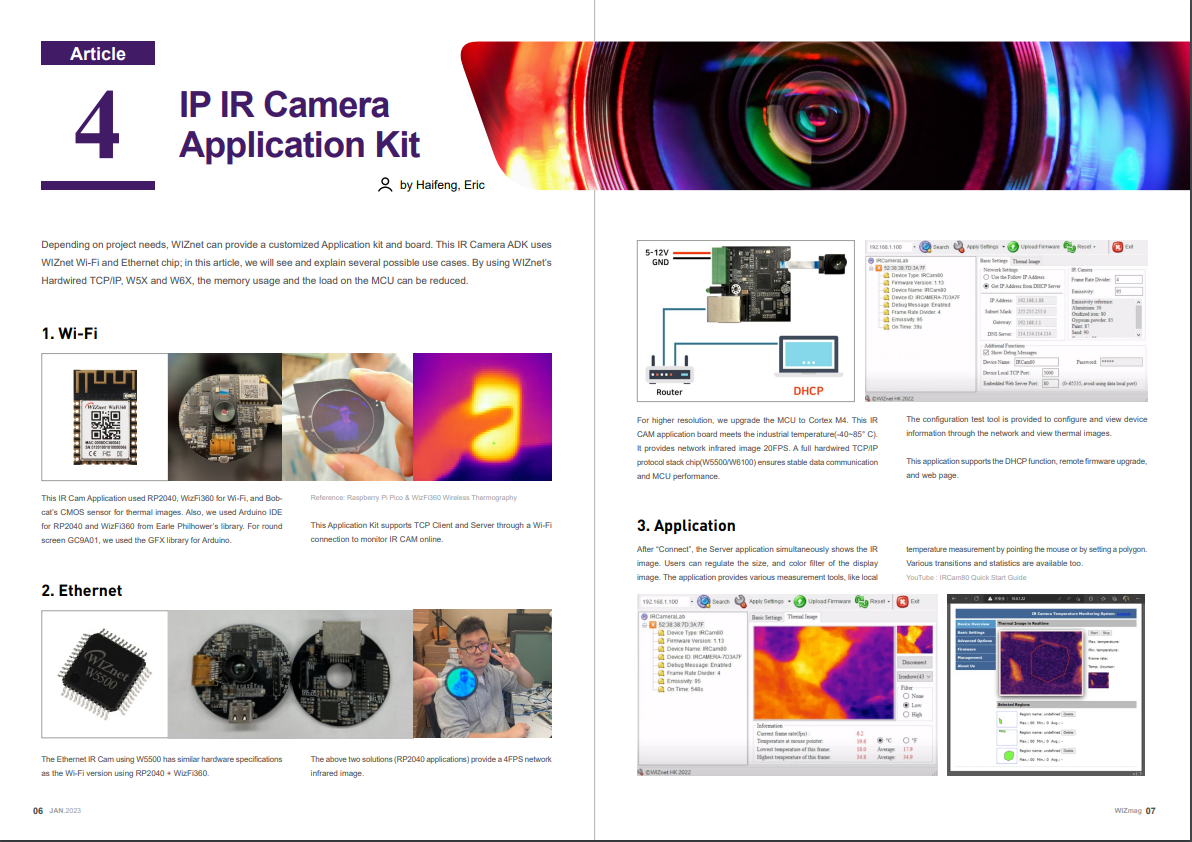Open Reset dropdown arrow in thermal view tool screenshot

click(x=889, y=601)
